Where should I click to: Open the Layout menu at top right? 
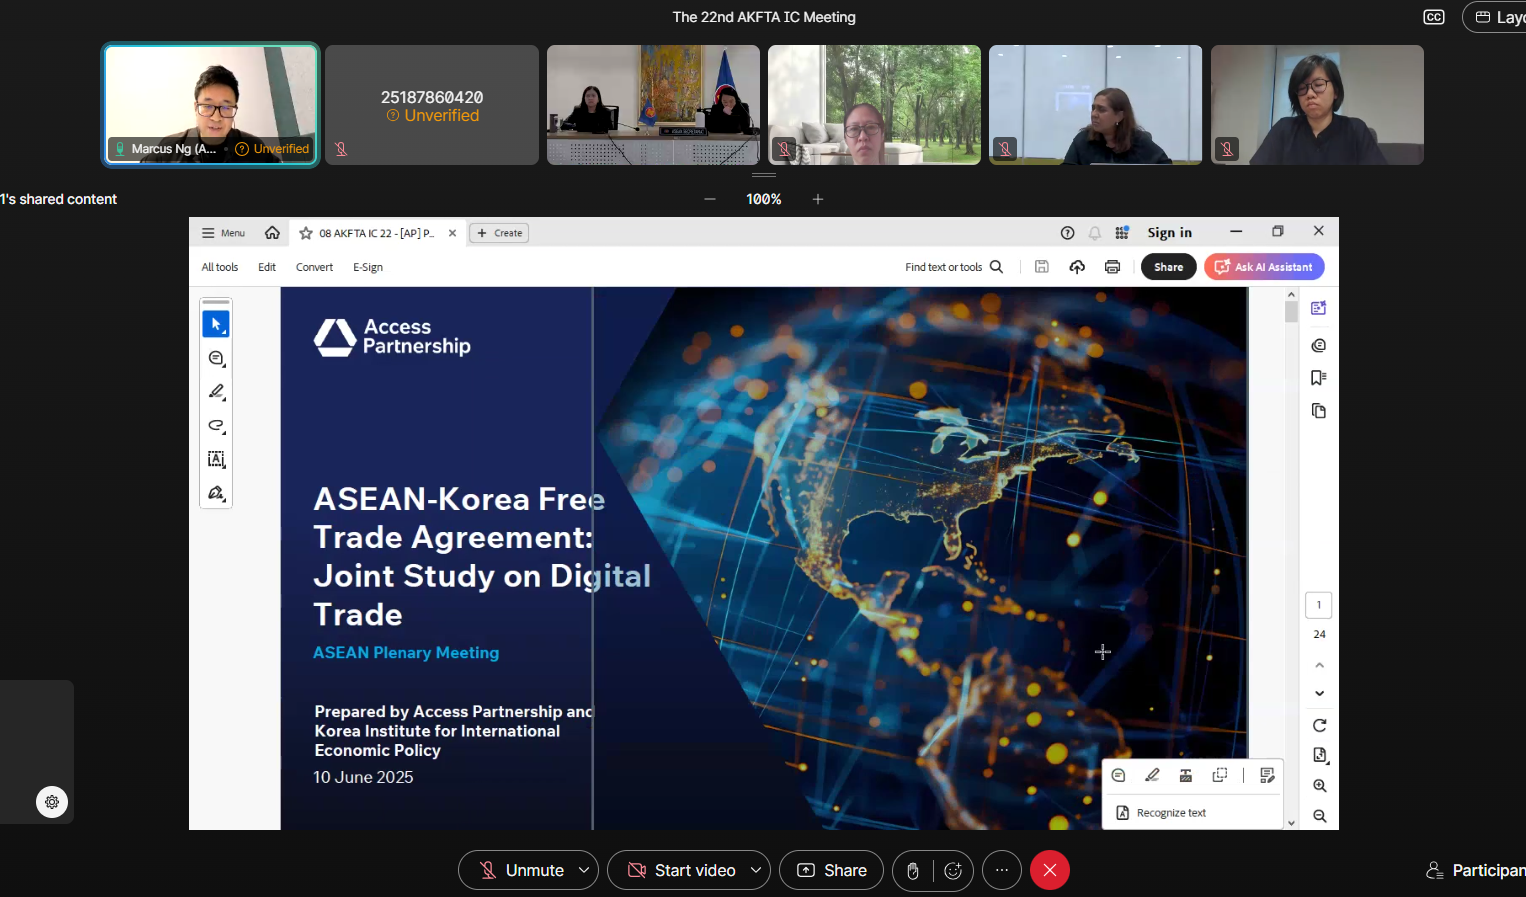click(x=1496, y=17)
